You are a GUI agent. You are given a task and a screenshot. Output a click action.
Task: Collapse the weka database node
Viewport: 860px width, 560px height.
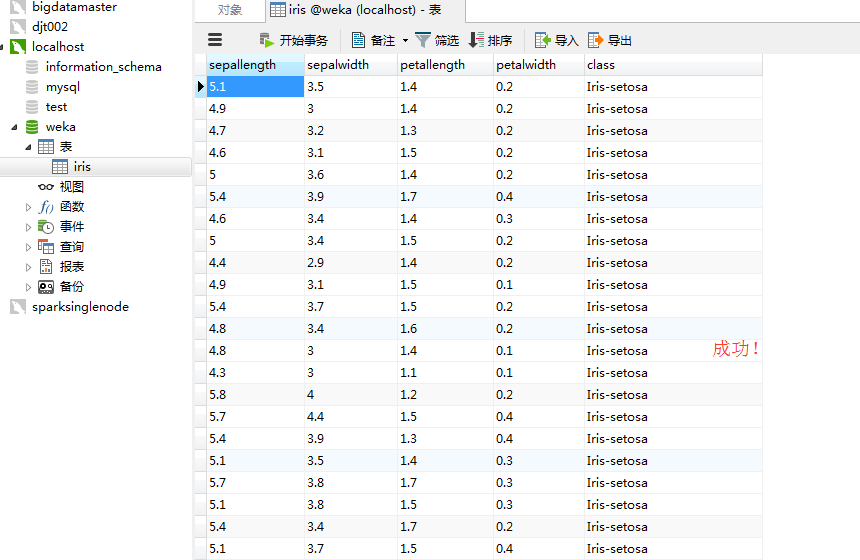click(14, 127)
